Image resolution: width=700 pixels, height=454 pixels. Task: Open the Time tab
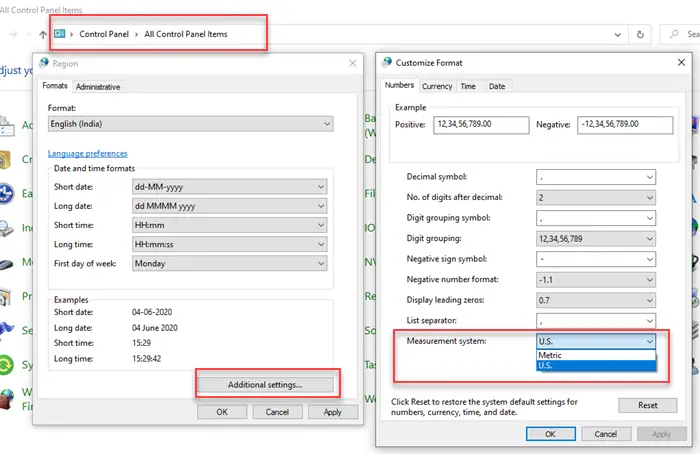point(468,86)
